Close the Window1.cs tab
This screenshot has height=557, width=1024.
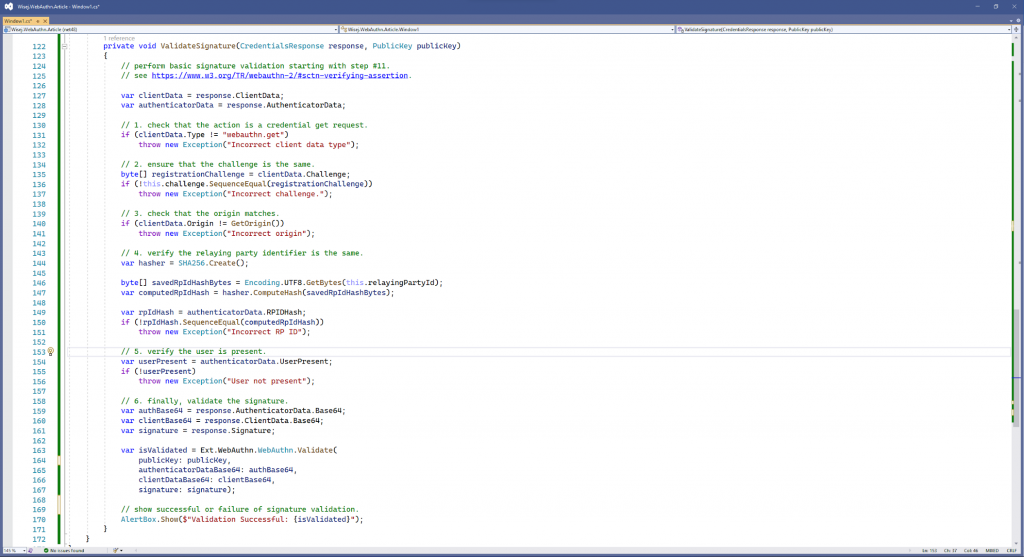click(45, 21)
